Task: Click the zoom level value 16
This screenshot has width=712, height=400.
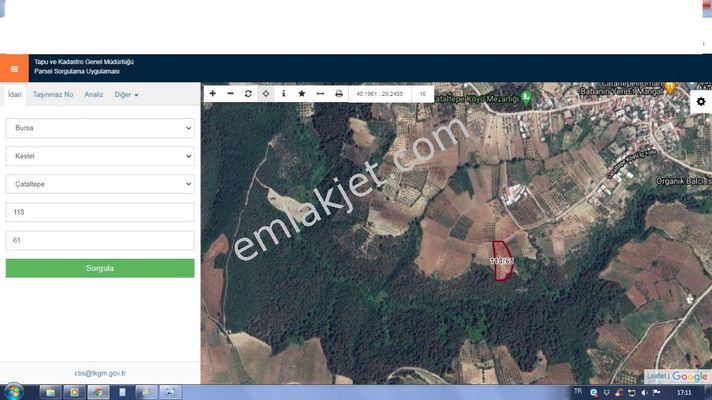Action: [423, 94]
